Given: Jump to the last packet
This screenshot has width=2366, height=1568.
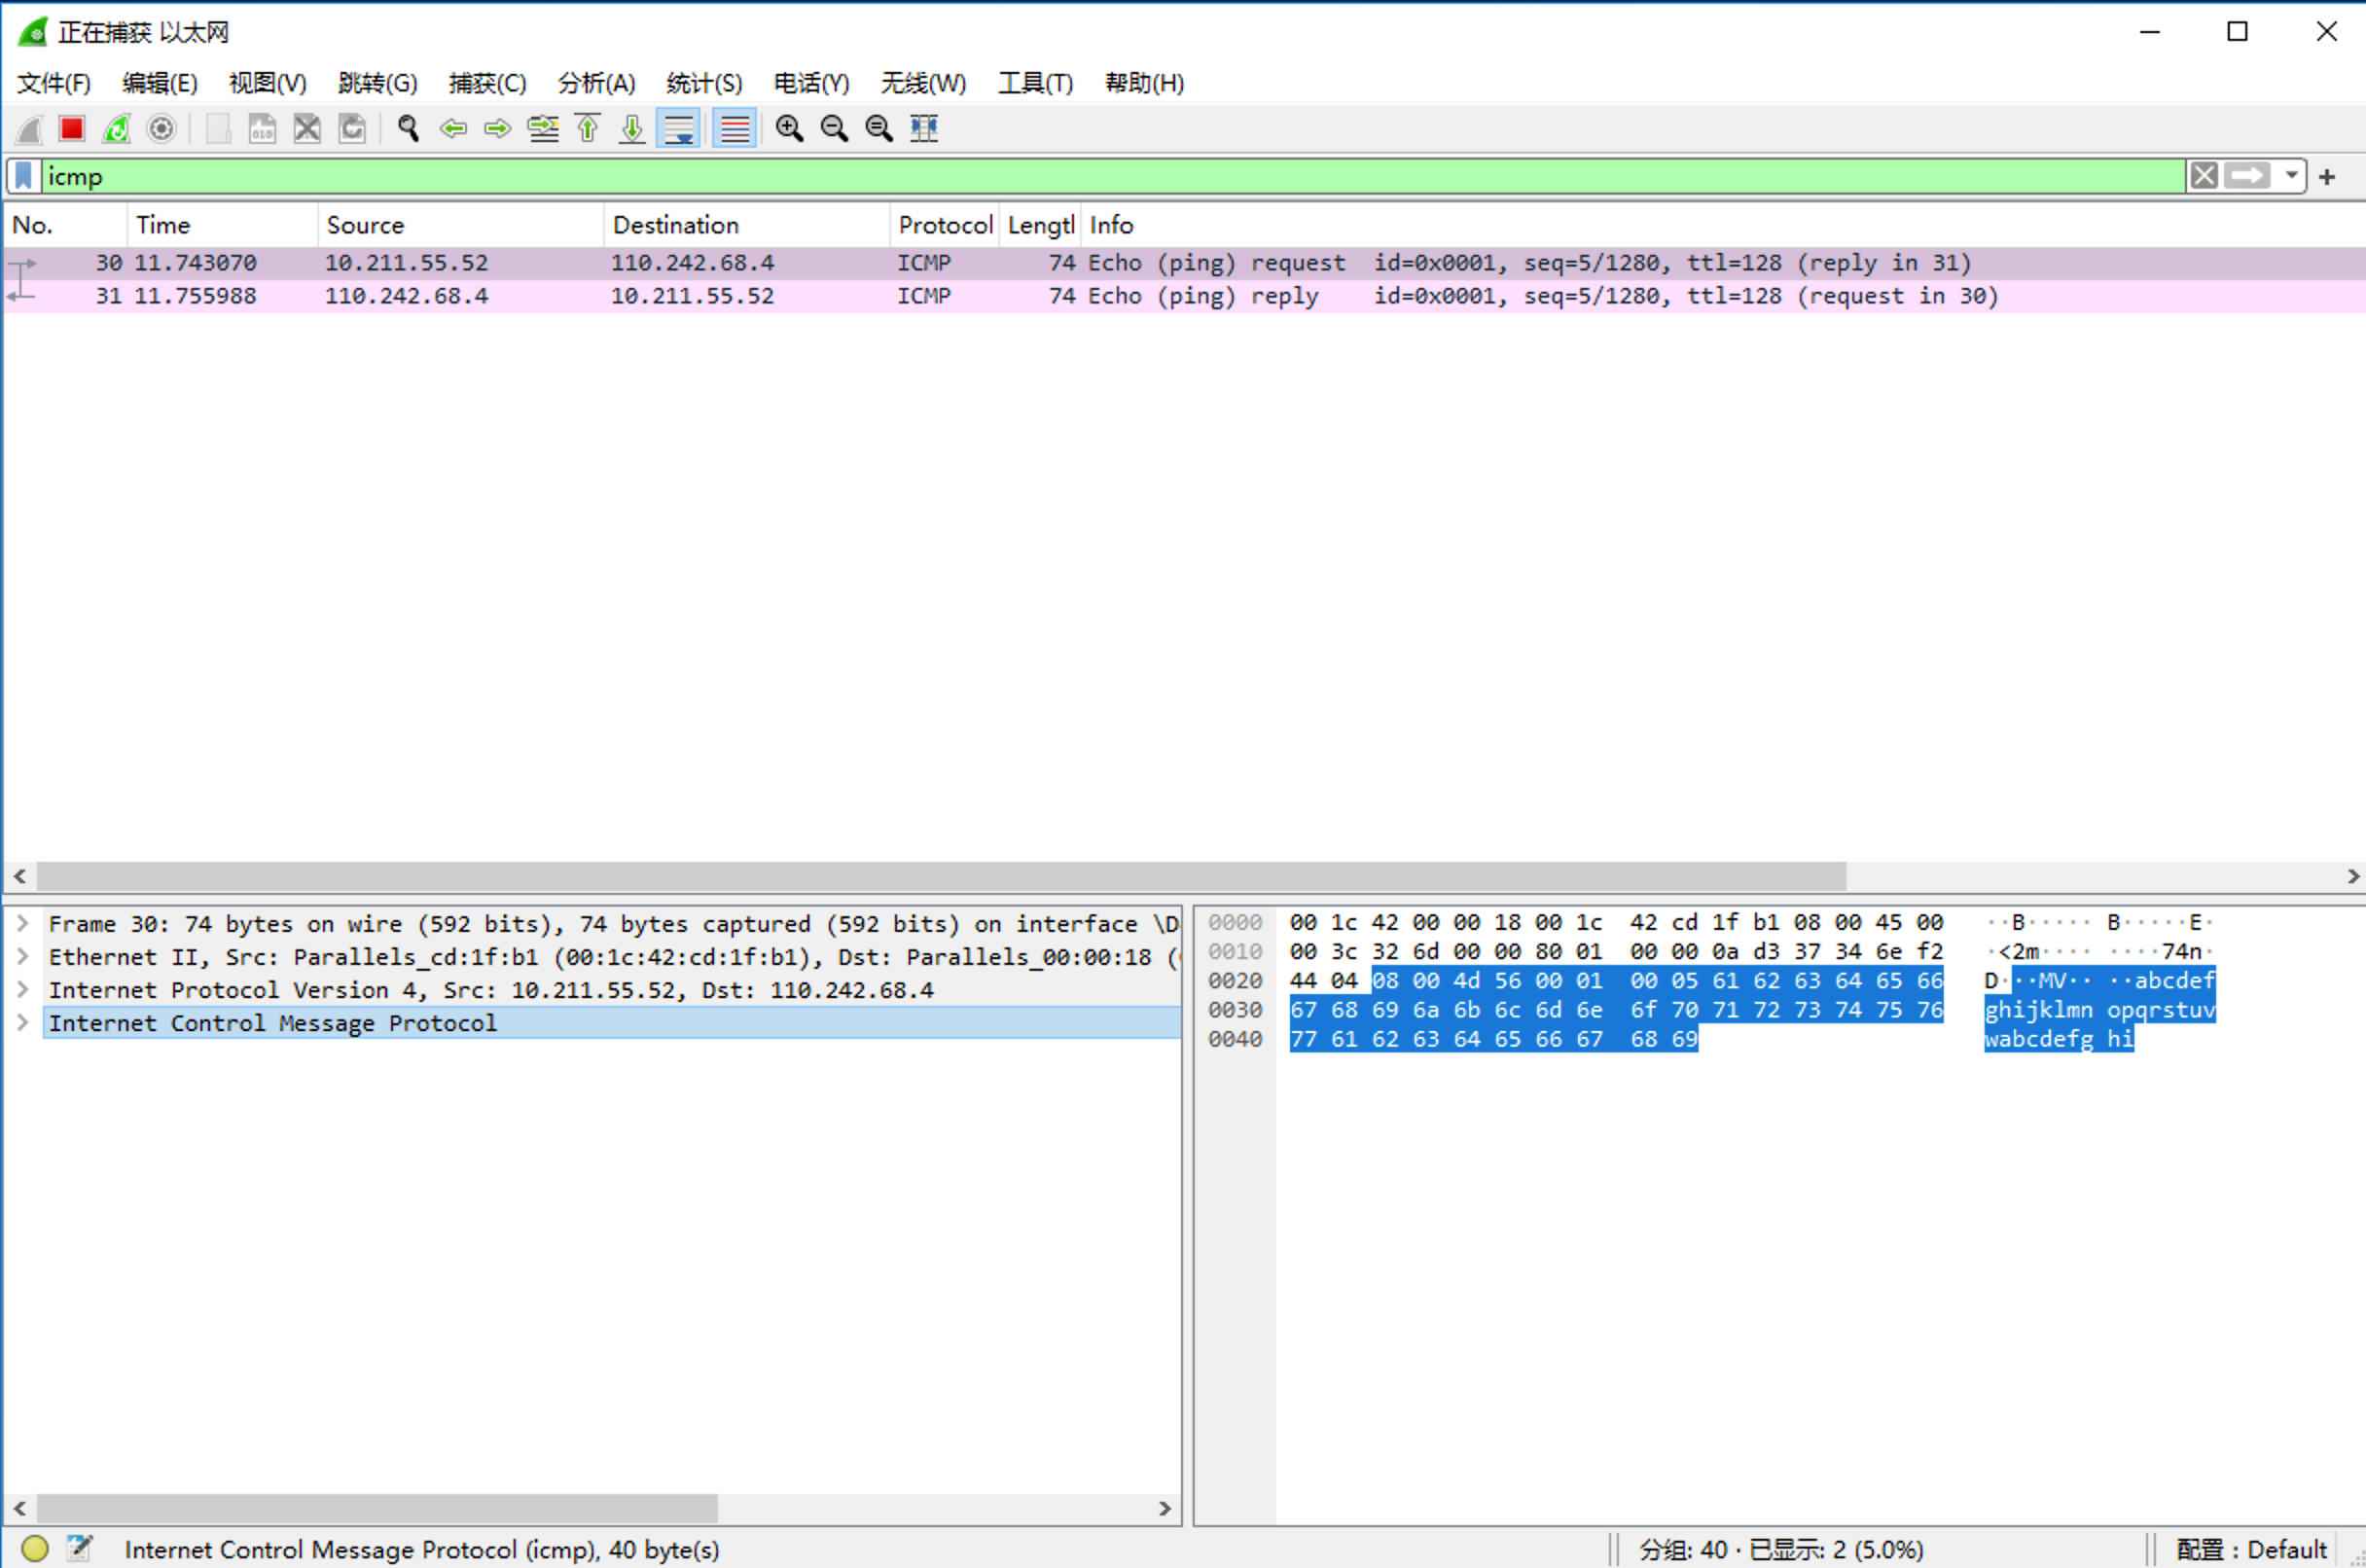Looking at the screenshot, I should 632,128.
